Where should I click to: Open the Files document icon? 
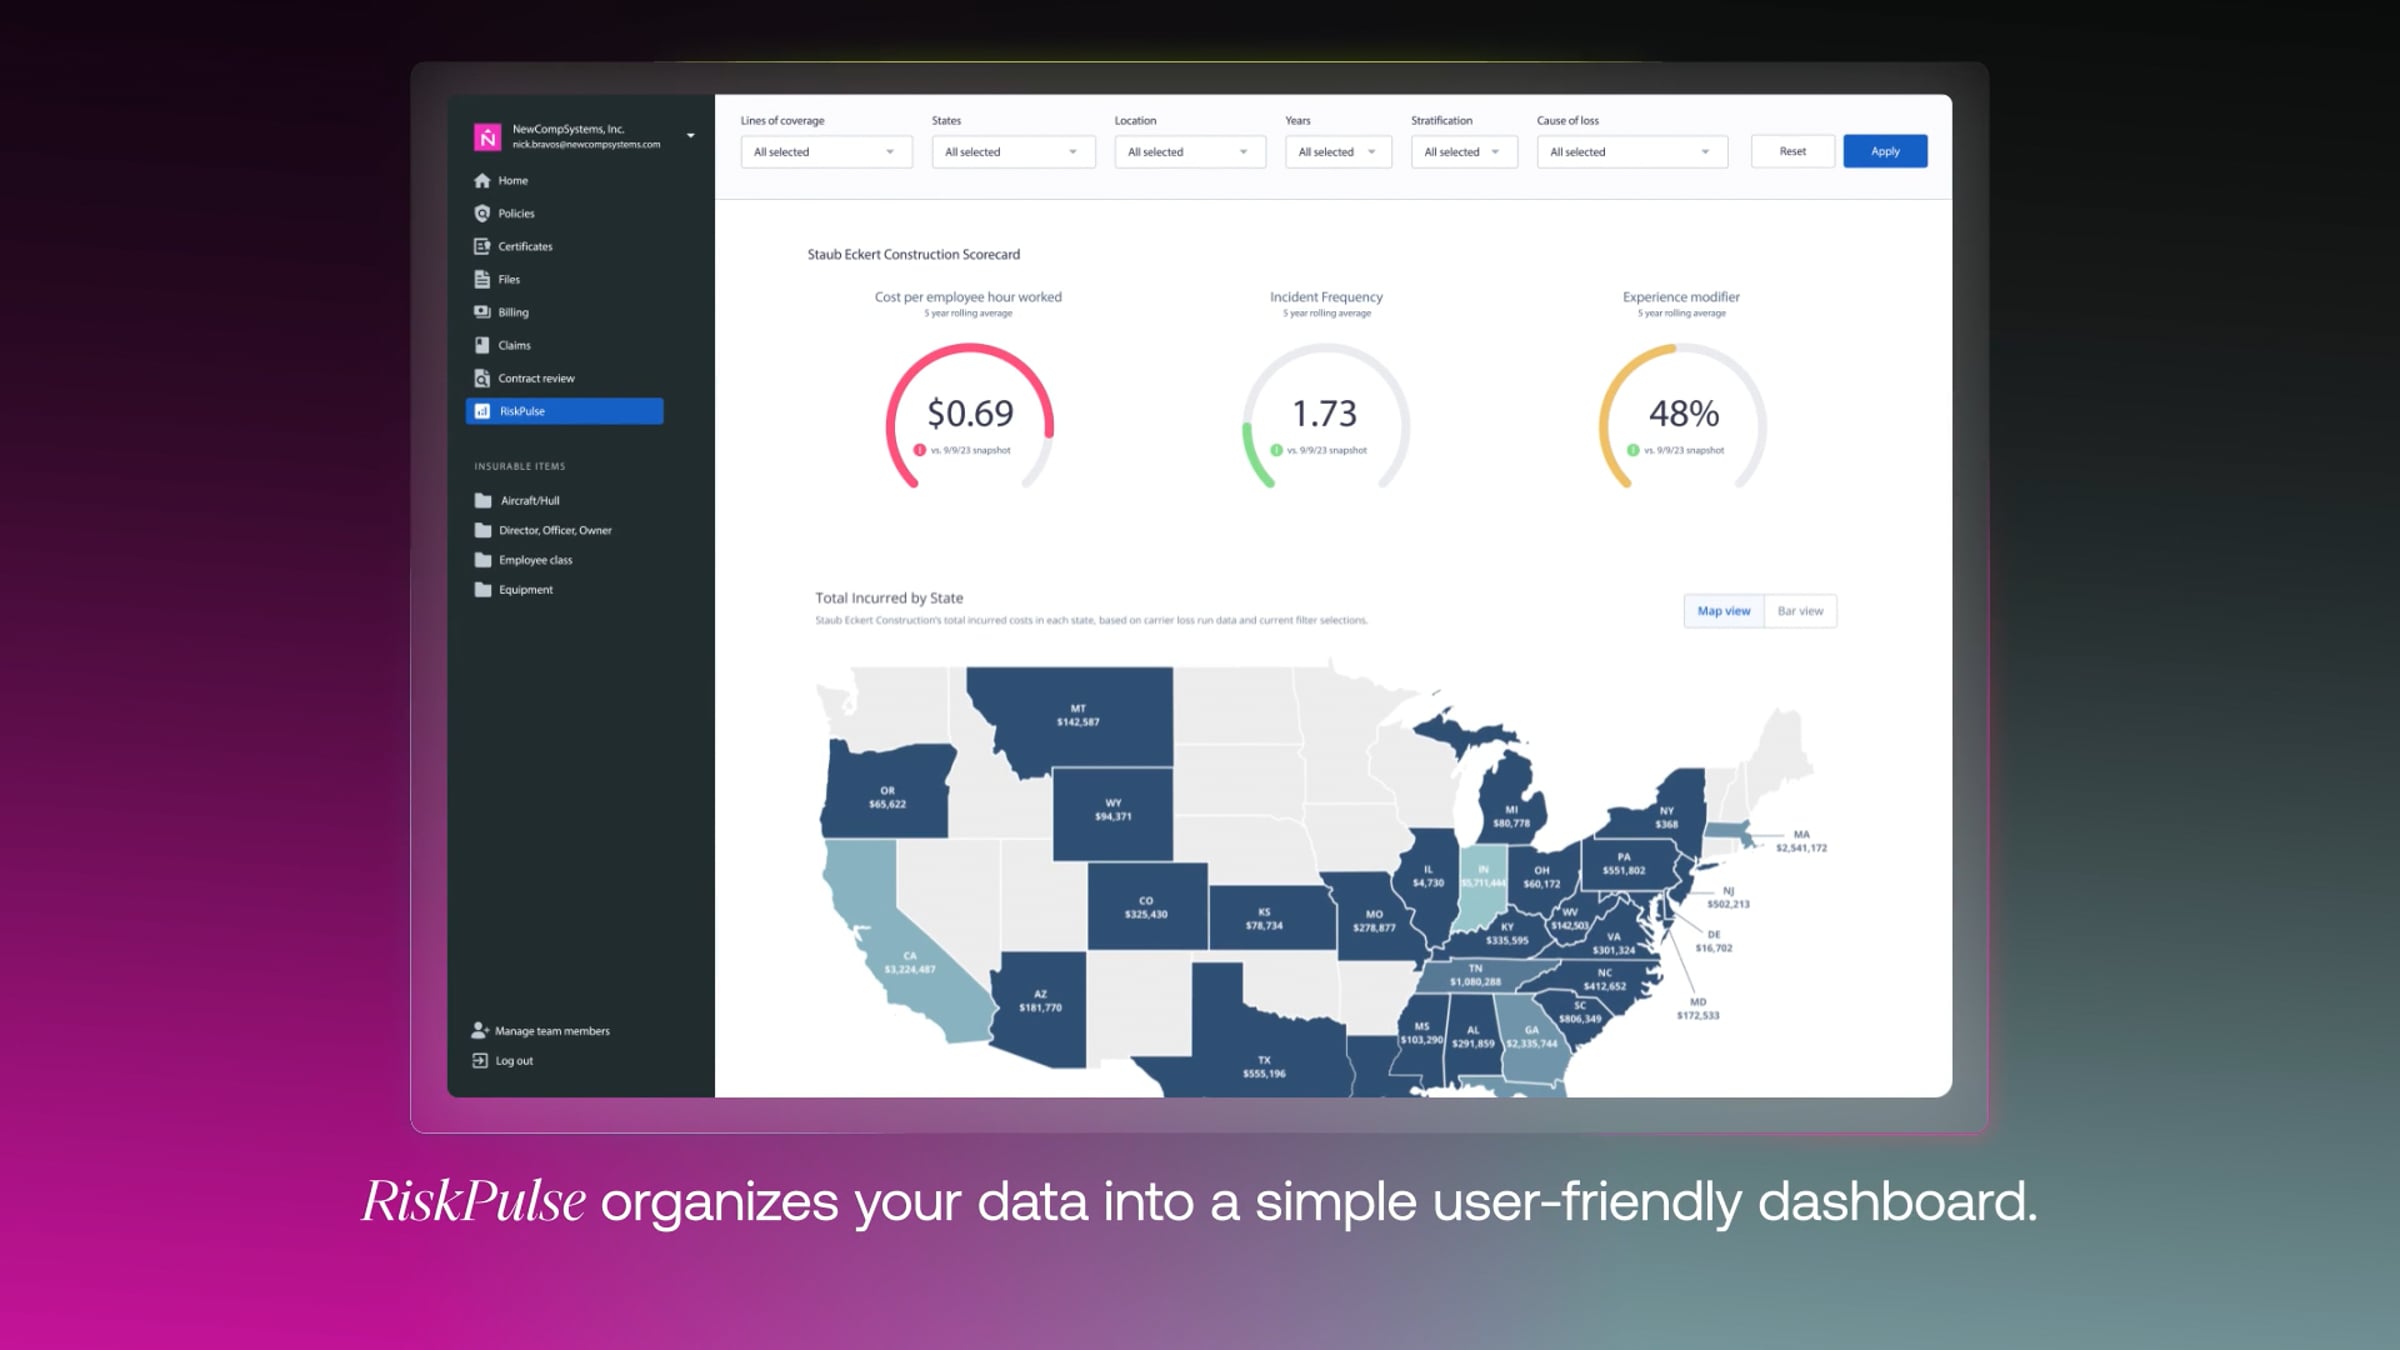(482, 279)
